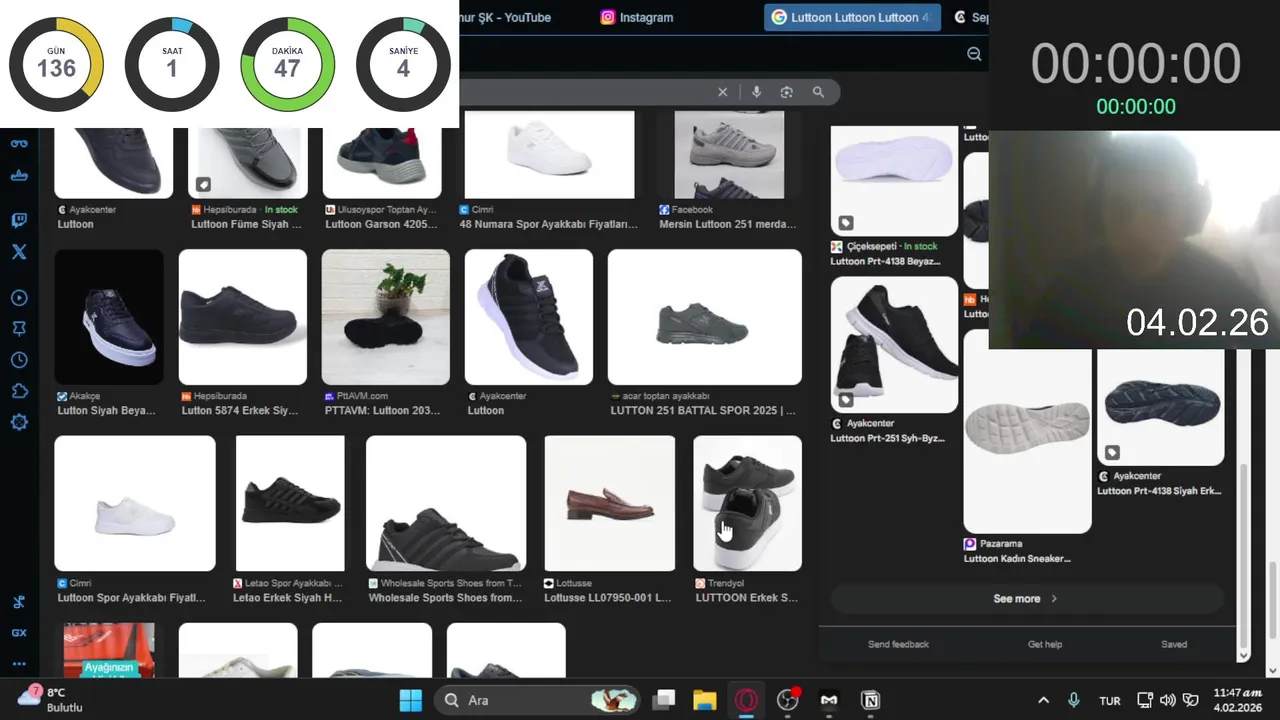This screenshot has height=720, width=1280.
Task: Click the weather widget showing 8°C Bulutlu
Action: (x=50, y=699)
